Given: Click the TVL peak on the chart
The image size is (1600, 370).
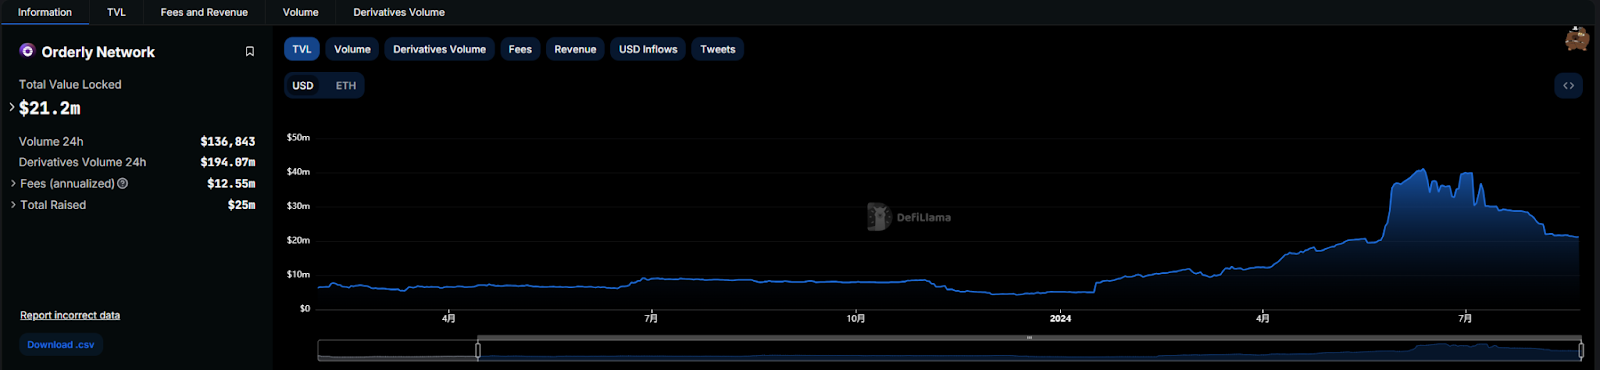Looking at the screenshot, I should click(x=1423, y=169).
